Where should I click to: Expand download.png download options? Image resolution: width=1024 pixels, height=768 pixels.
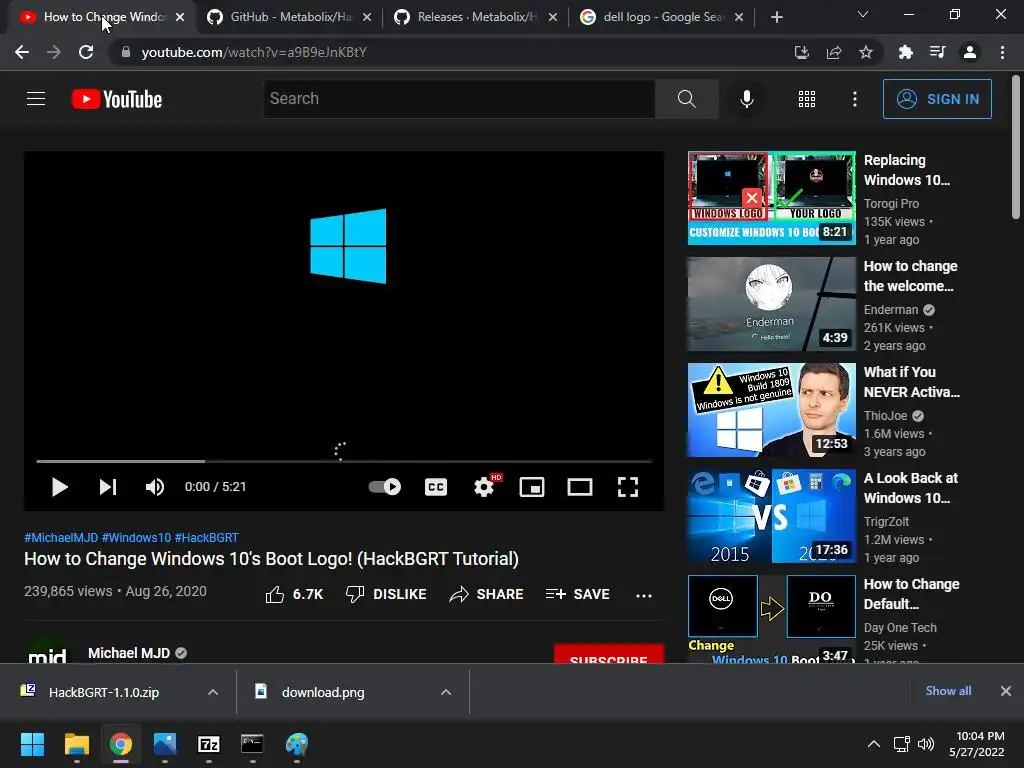(446, 692)
